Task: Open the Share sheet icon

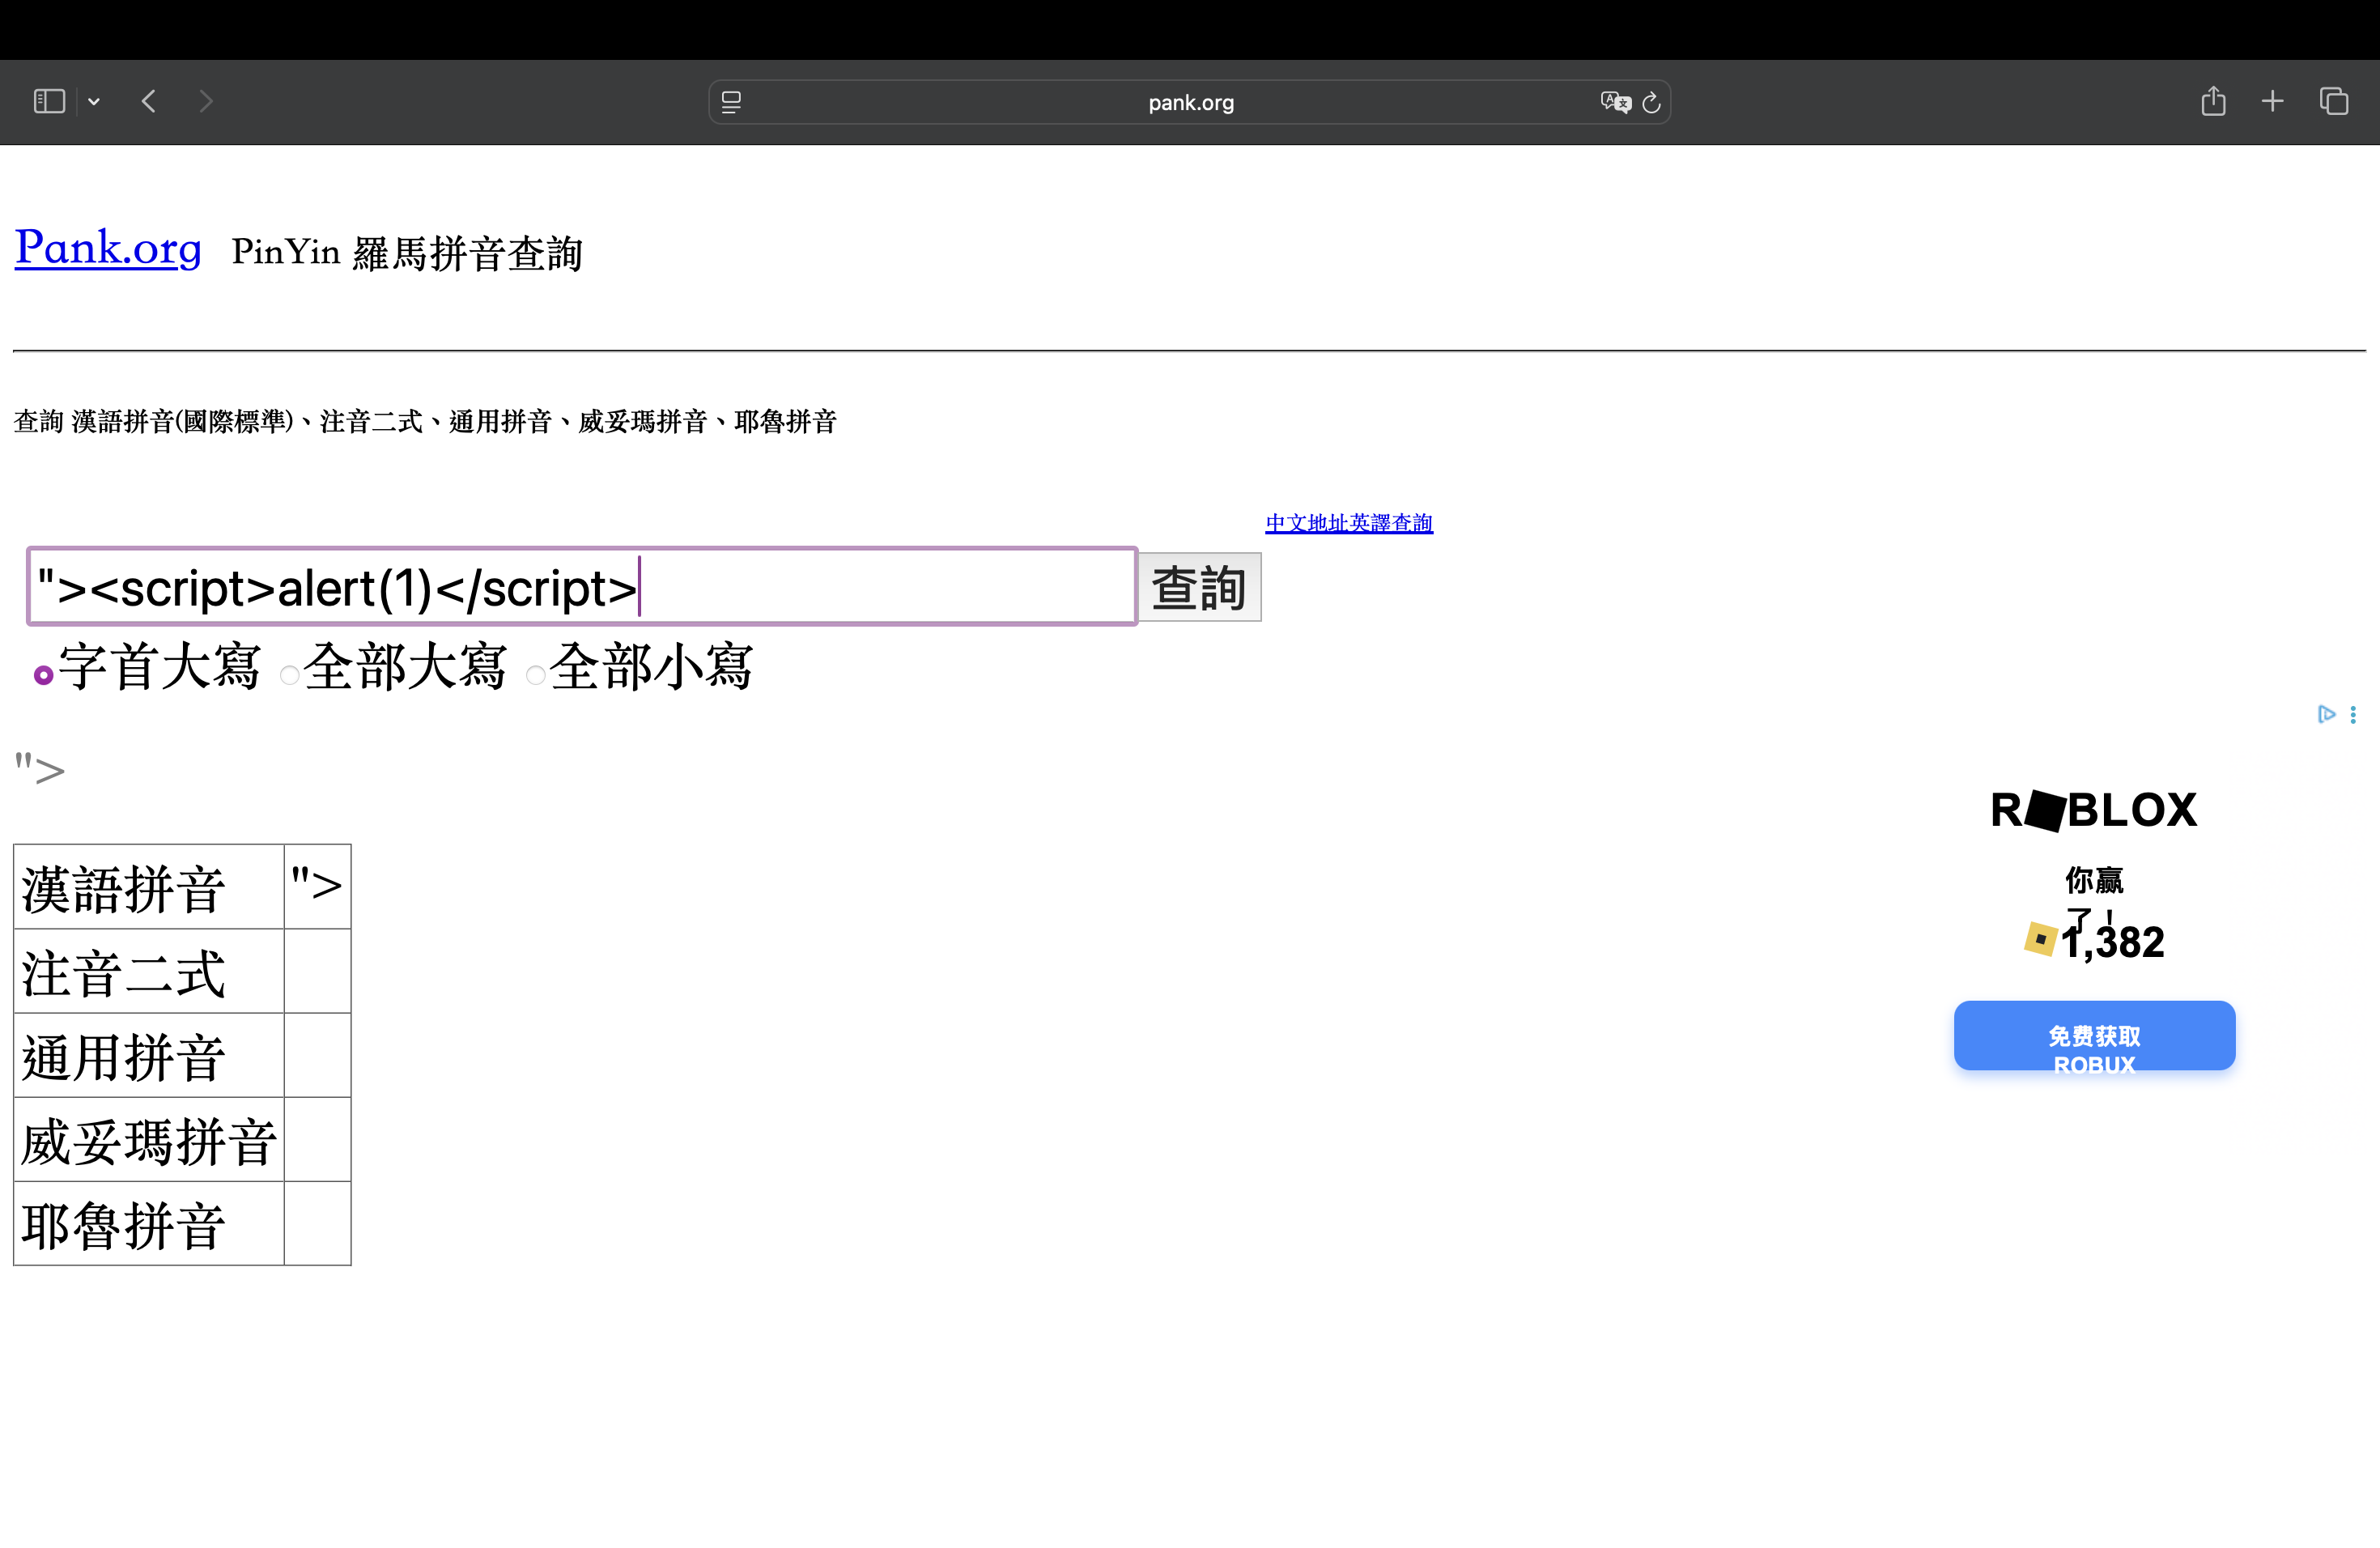Action: [2213, 101]
